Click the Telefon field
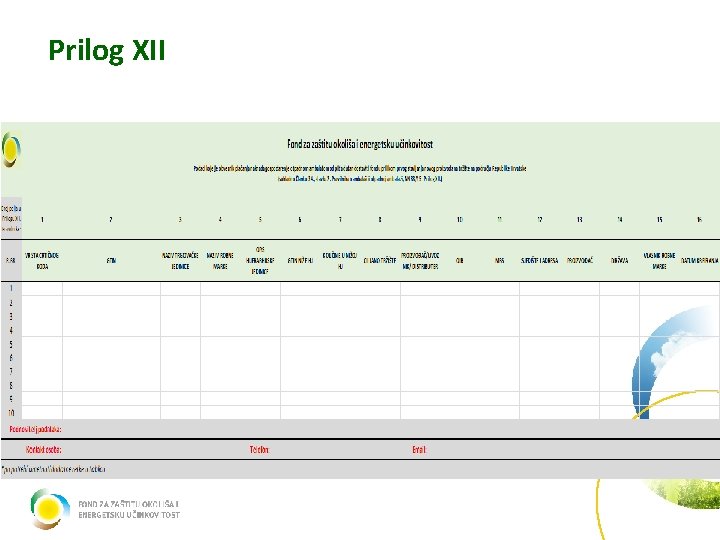The width and height of the screenshot is (720, 540). (x=259, y=450)
